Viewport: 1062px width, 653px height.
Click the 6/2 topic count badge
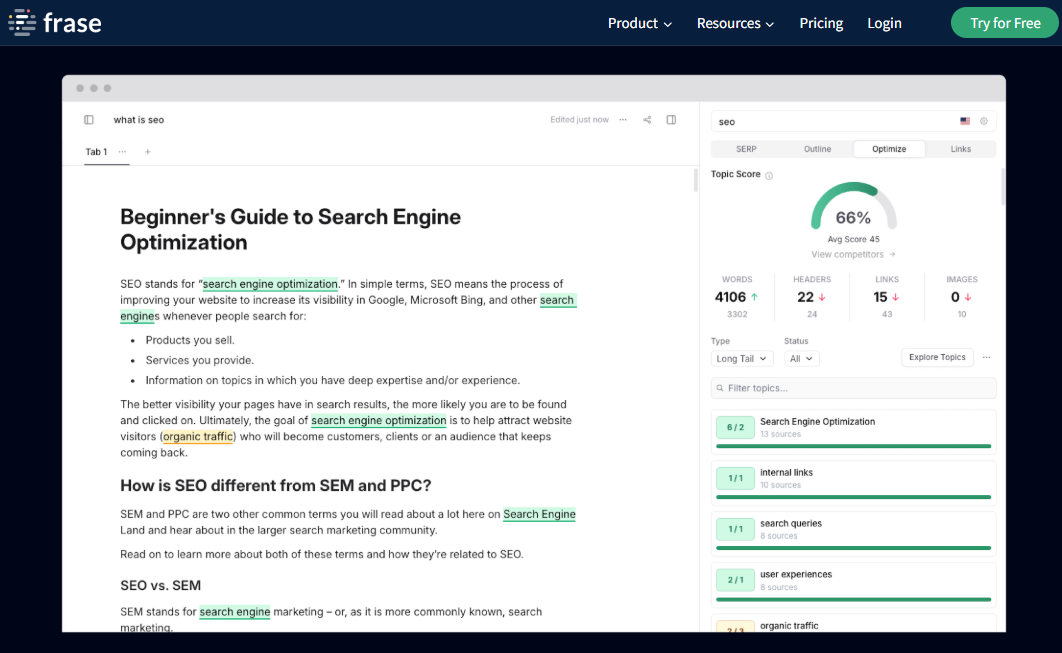pos(736,427)
